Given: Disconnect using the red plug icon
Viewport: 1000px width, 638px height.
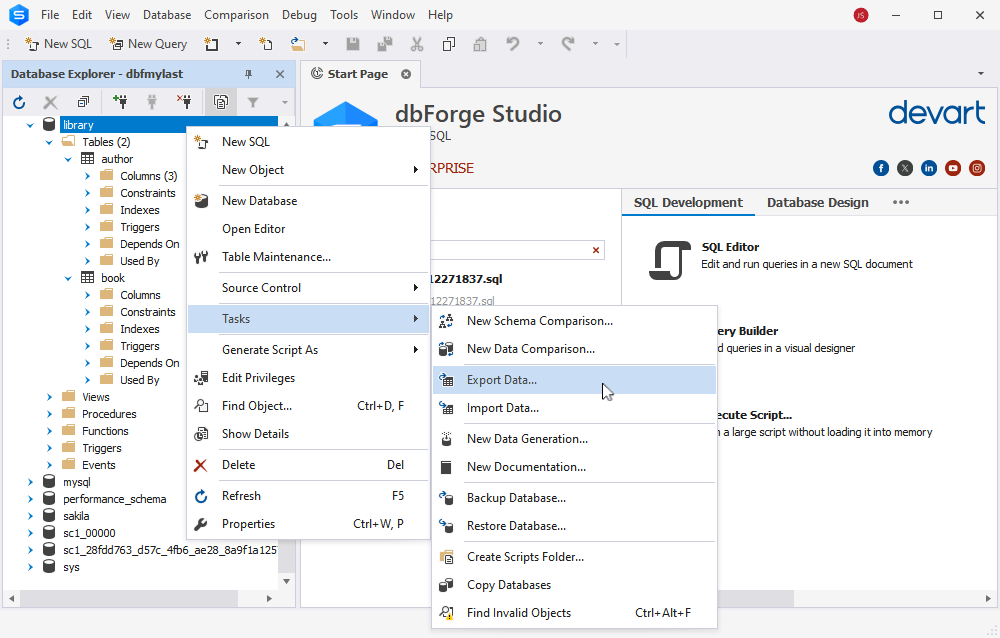Looking at the screenshot, I should click(184, 101).
